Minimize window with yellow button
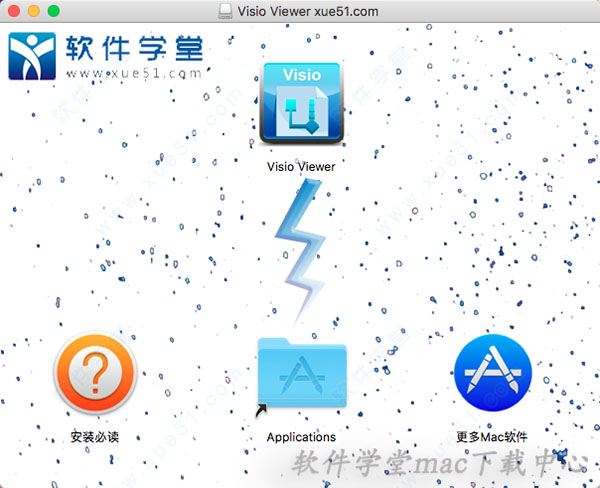 click(x=34, y=11)
